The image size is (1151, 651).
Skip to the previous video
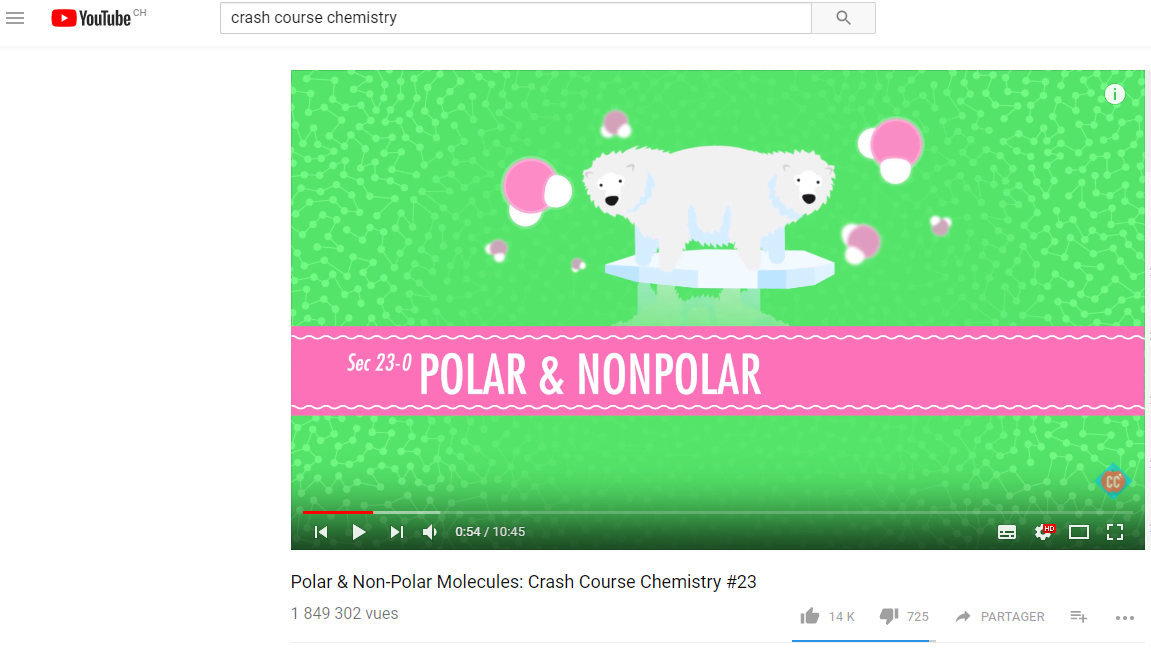click(x=321, y=532)
